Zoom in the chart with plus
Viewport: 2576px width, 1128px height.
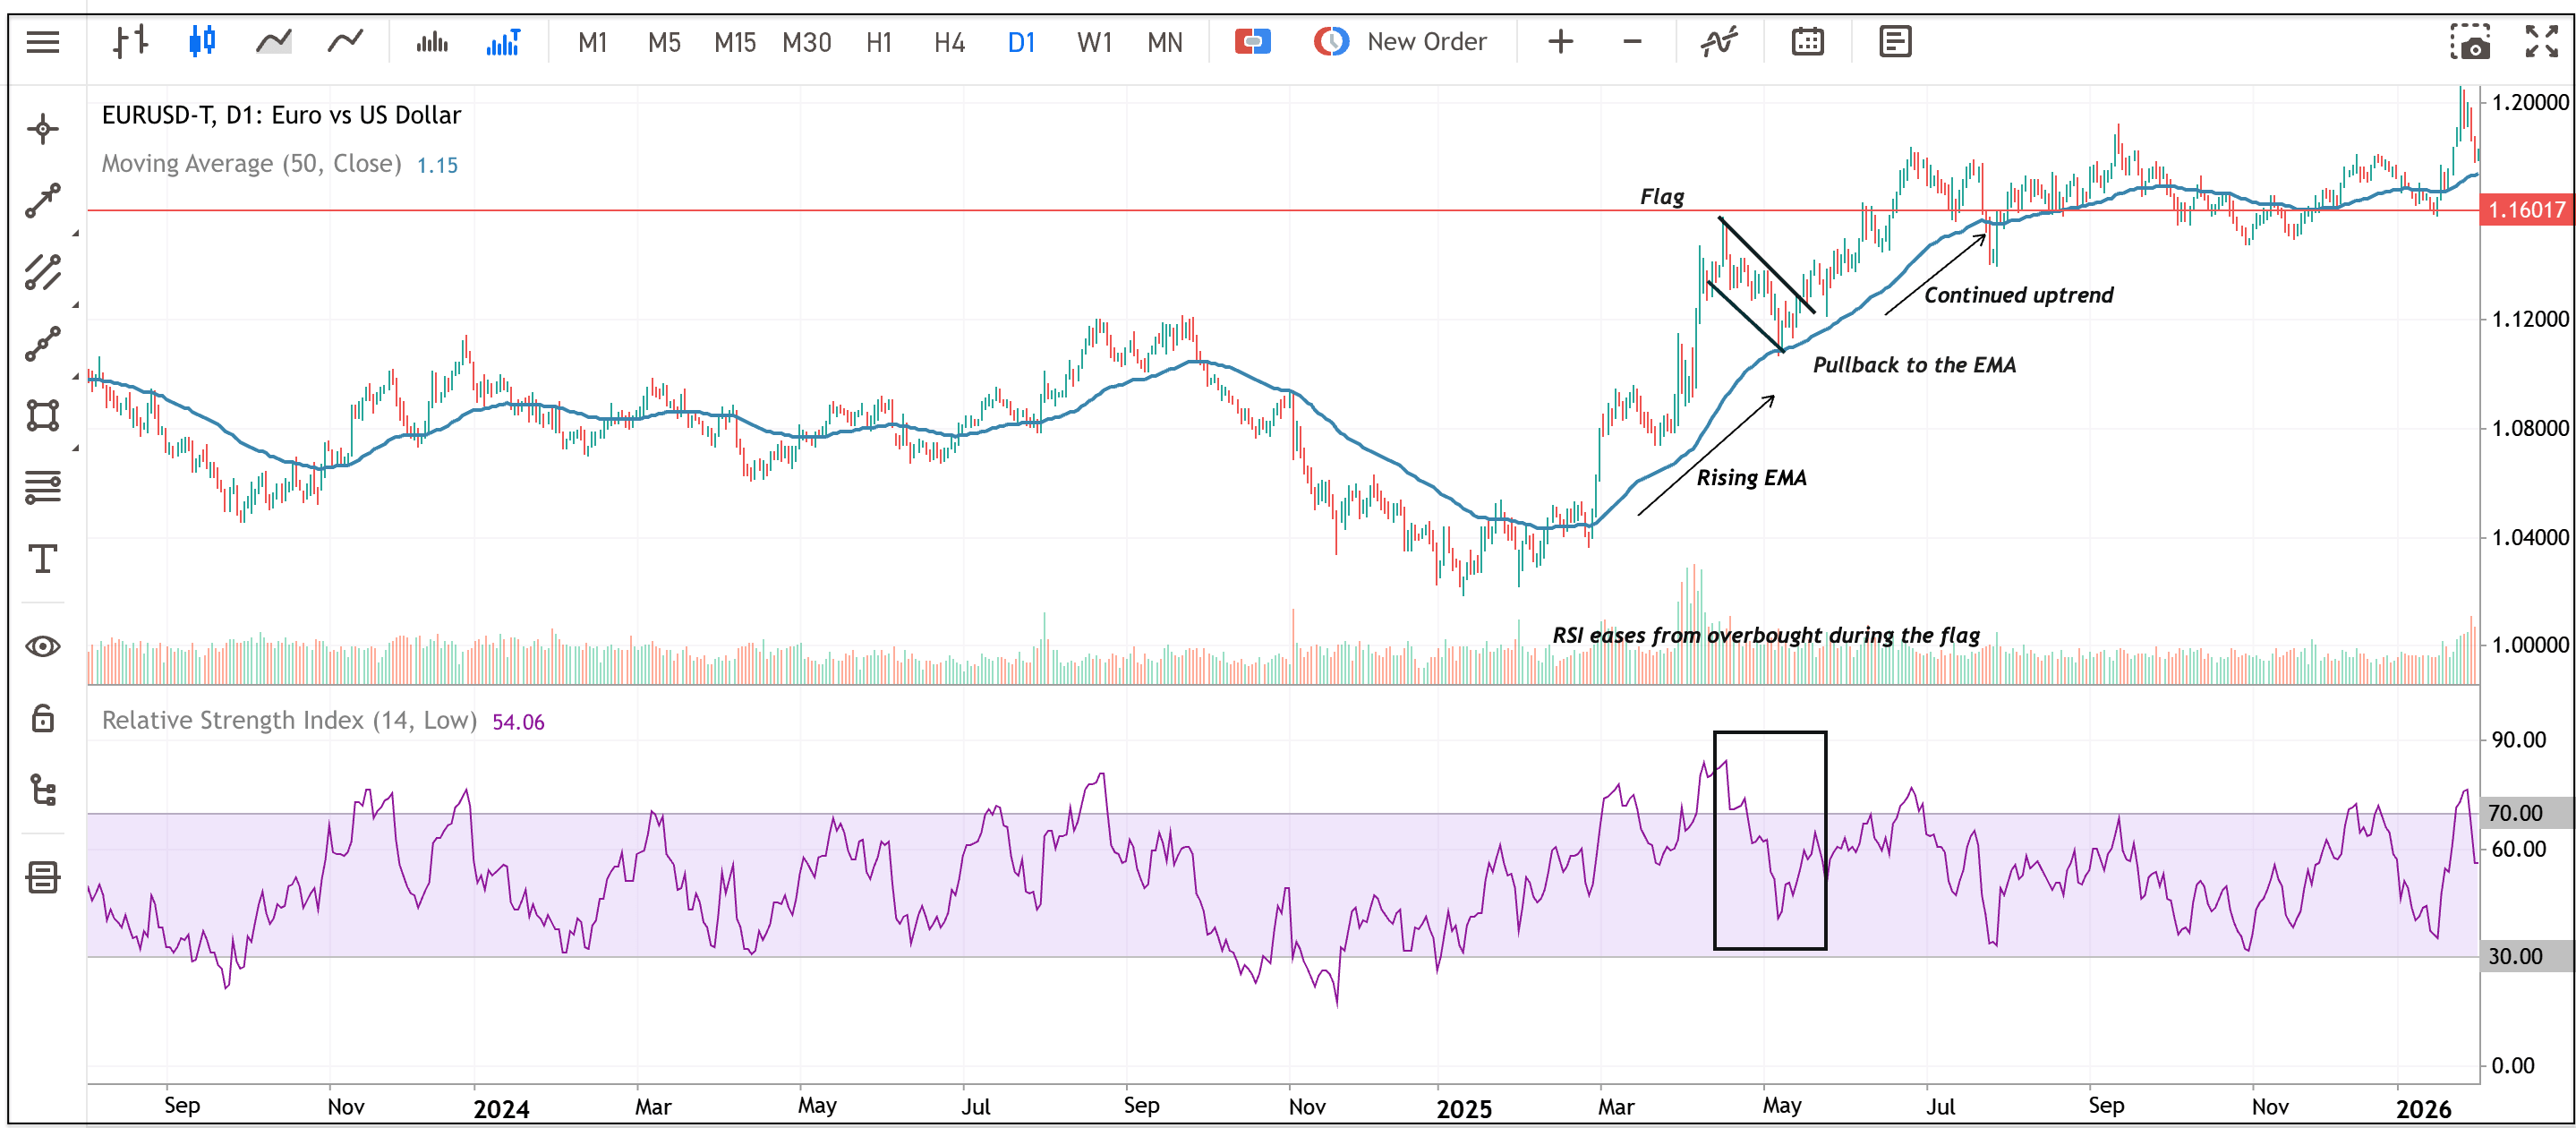1560,42
